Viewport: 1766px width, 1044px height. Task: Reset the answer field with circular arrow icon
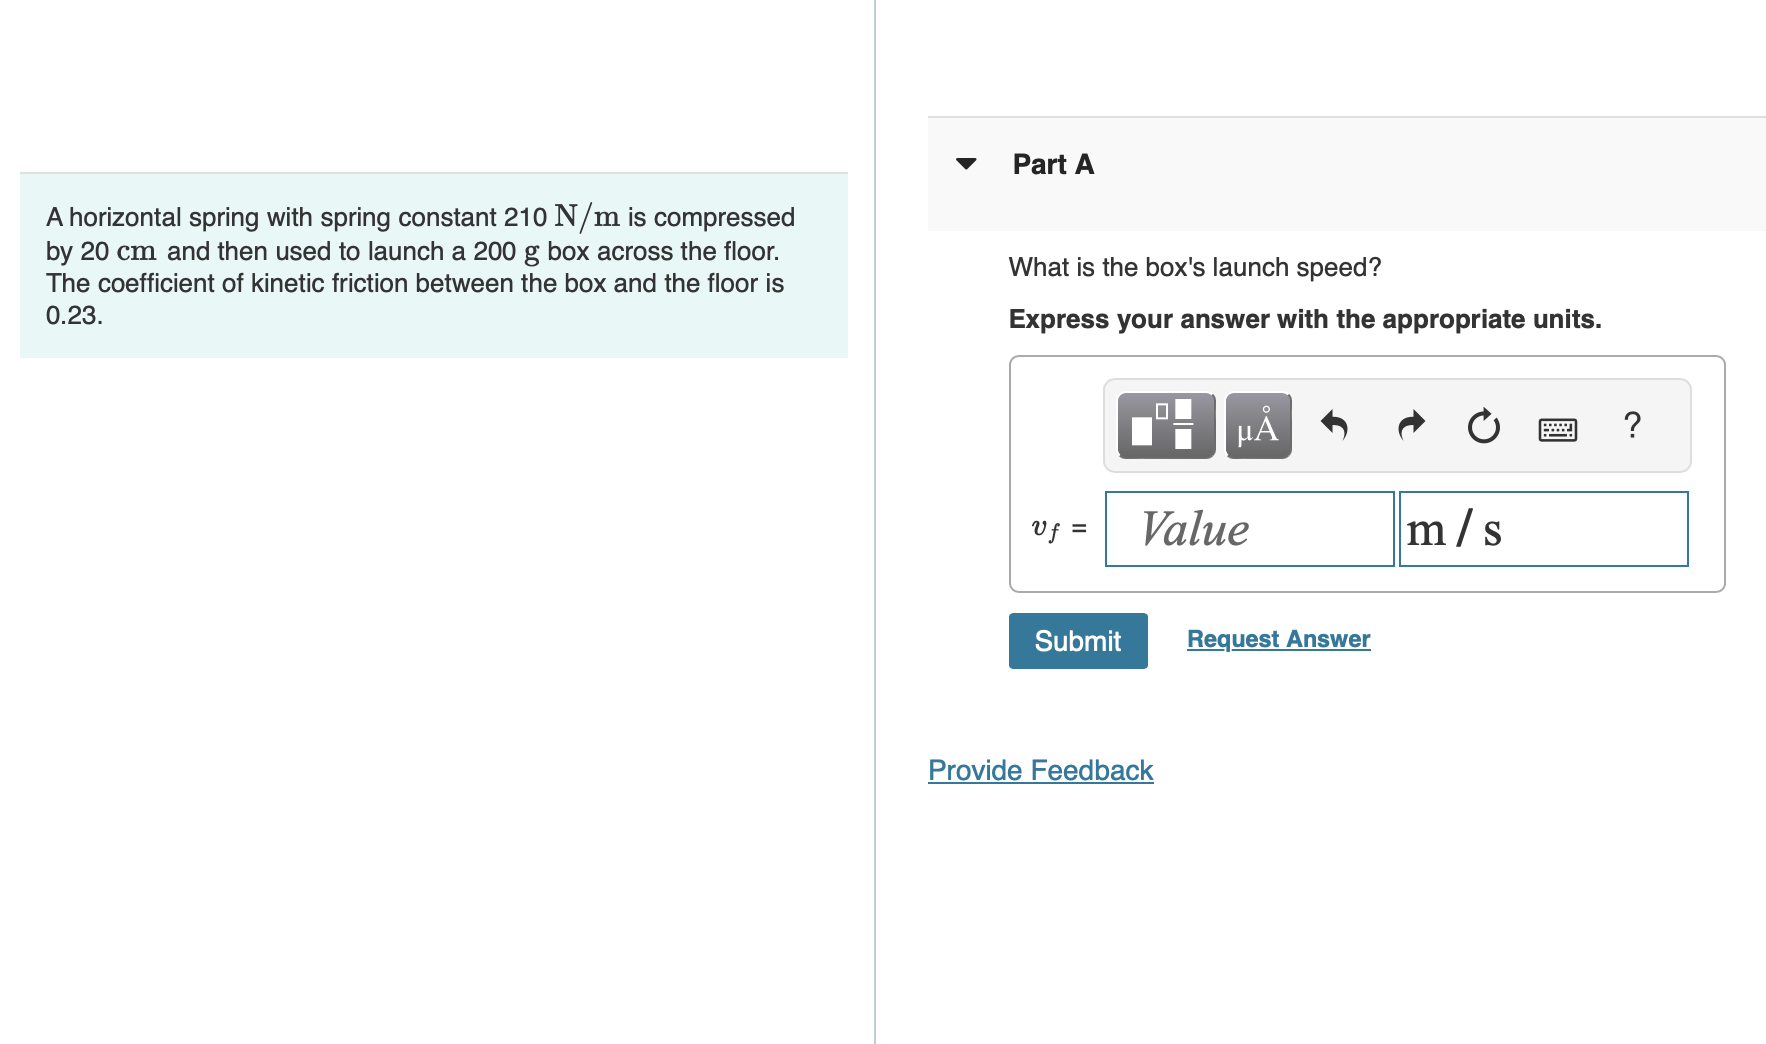pos(1483,425)
